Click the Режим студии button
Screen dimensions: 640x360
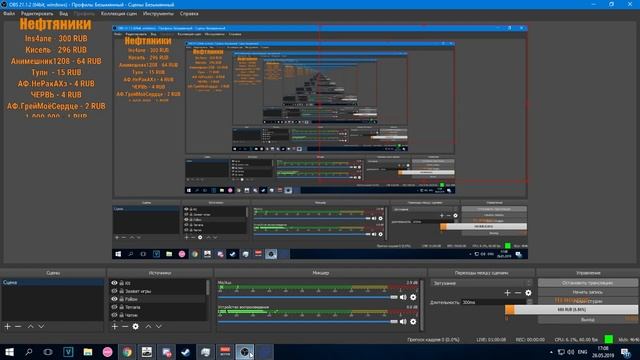[x=587, y=301]
